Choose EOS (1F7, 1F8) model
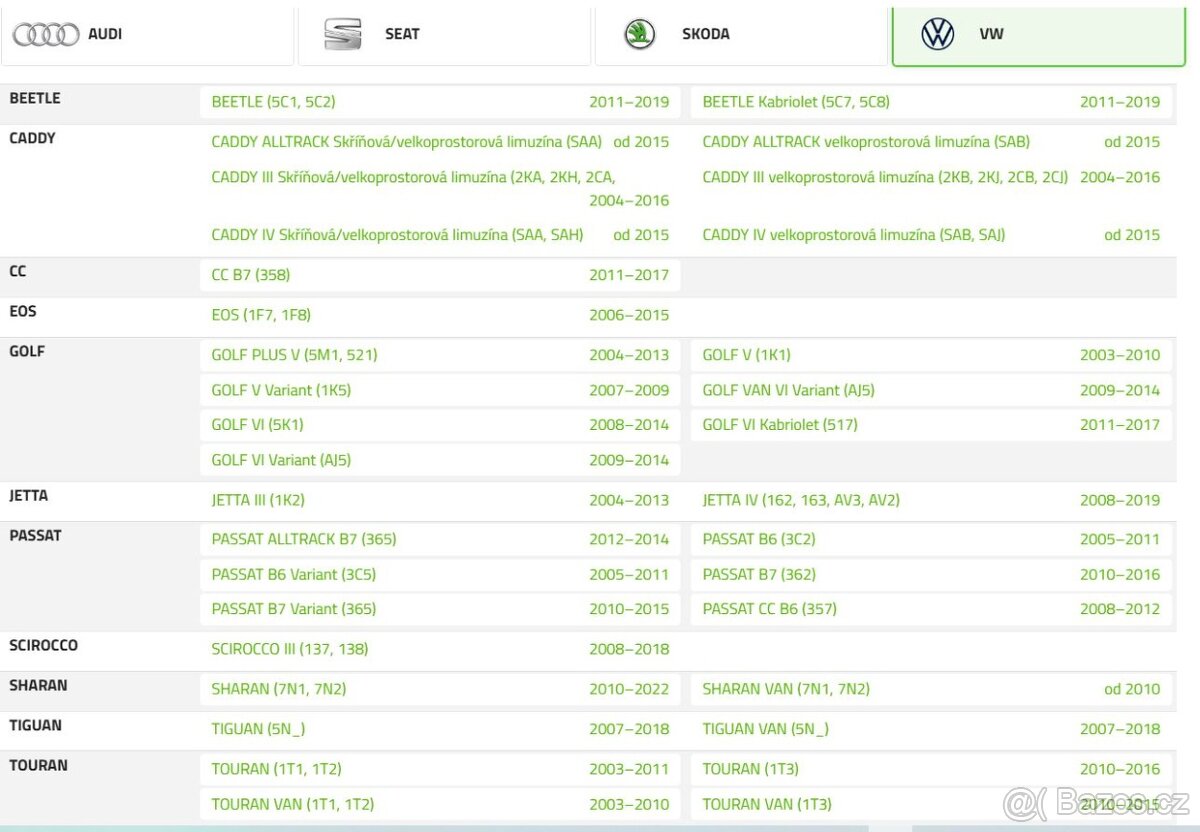1200x832 pixels. tap(261, 315)
